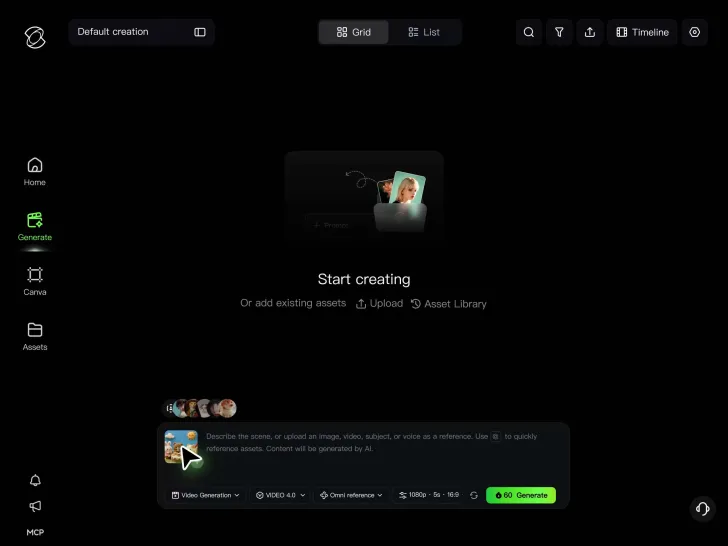Open notifications bell

35,480
